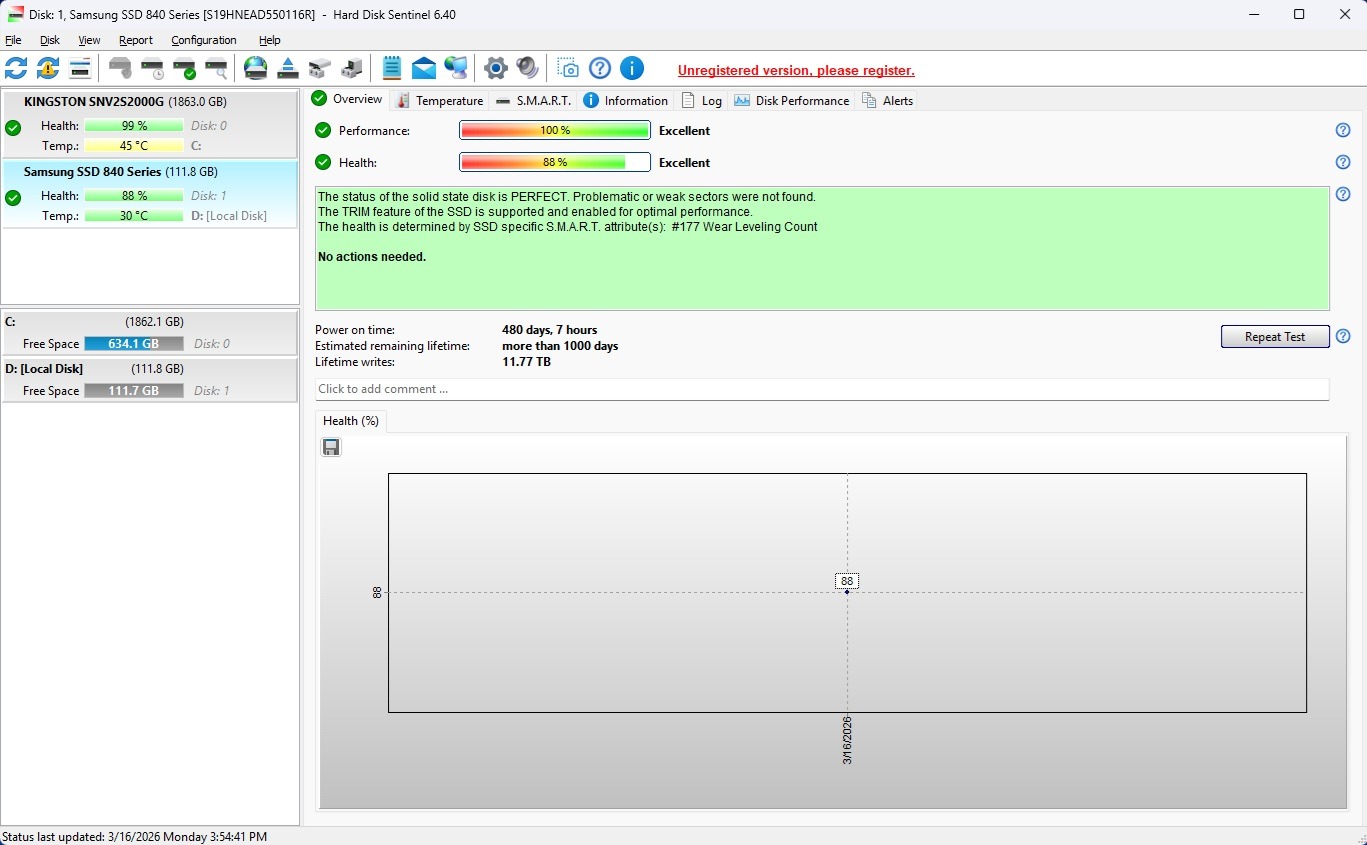Click the Repeat Test button
The height and width of the screenshot is (845, 1367).
click(x=1275, y=337)
